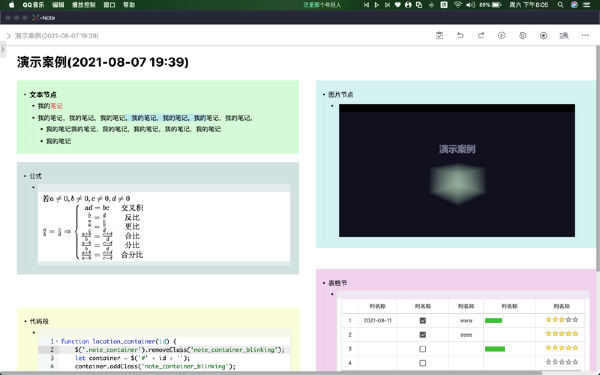Click the horizontal scrollbar at the bottom
600x375 pixels.
(271, 373)
